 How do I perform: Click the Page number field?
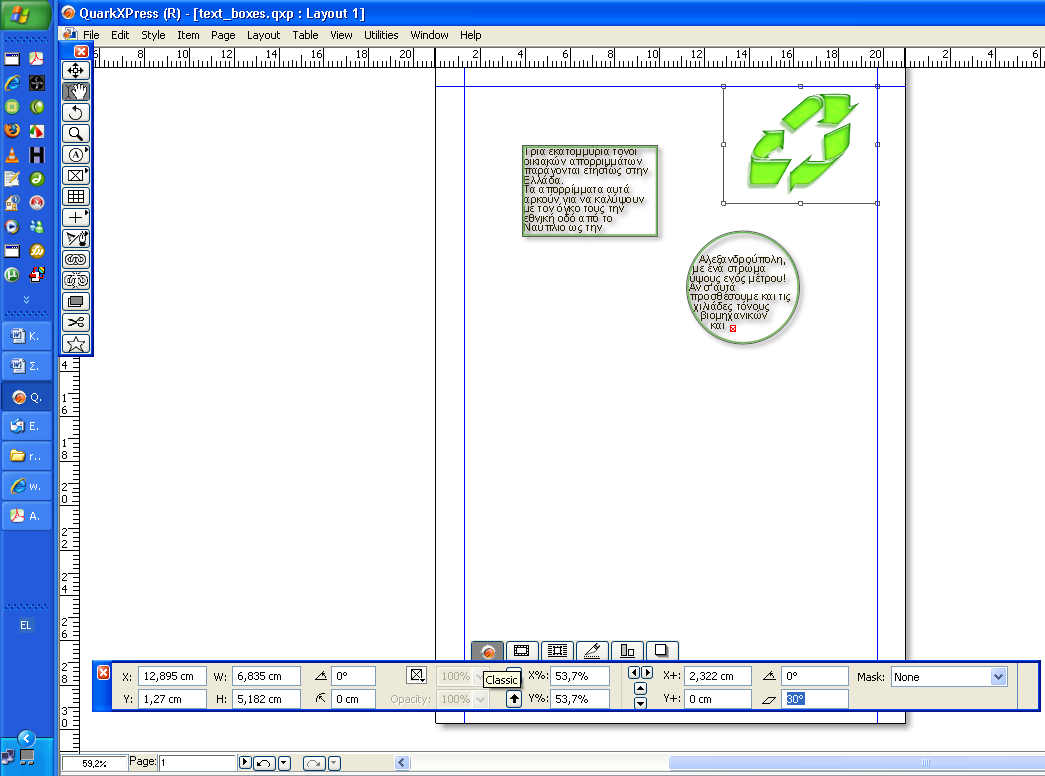coord(197,762)
